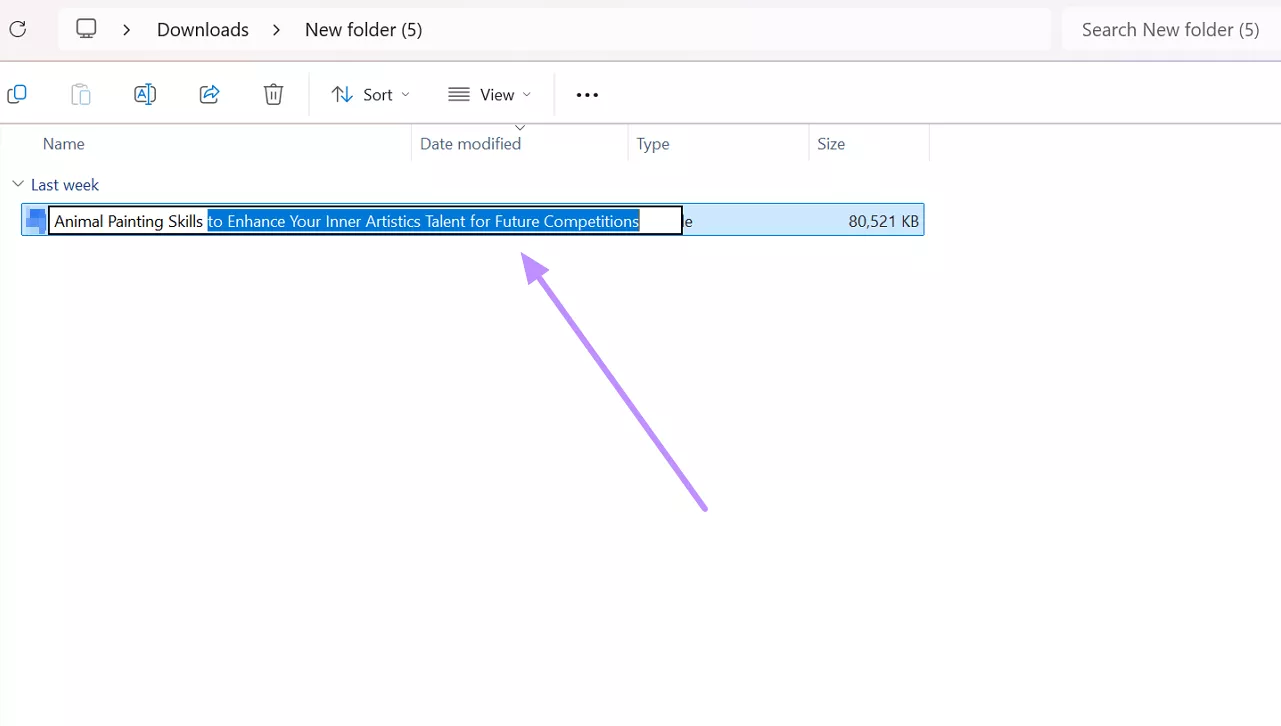Click the Paste clipboard icon

(x=81, y=94)
